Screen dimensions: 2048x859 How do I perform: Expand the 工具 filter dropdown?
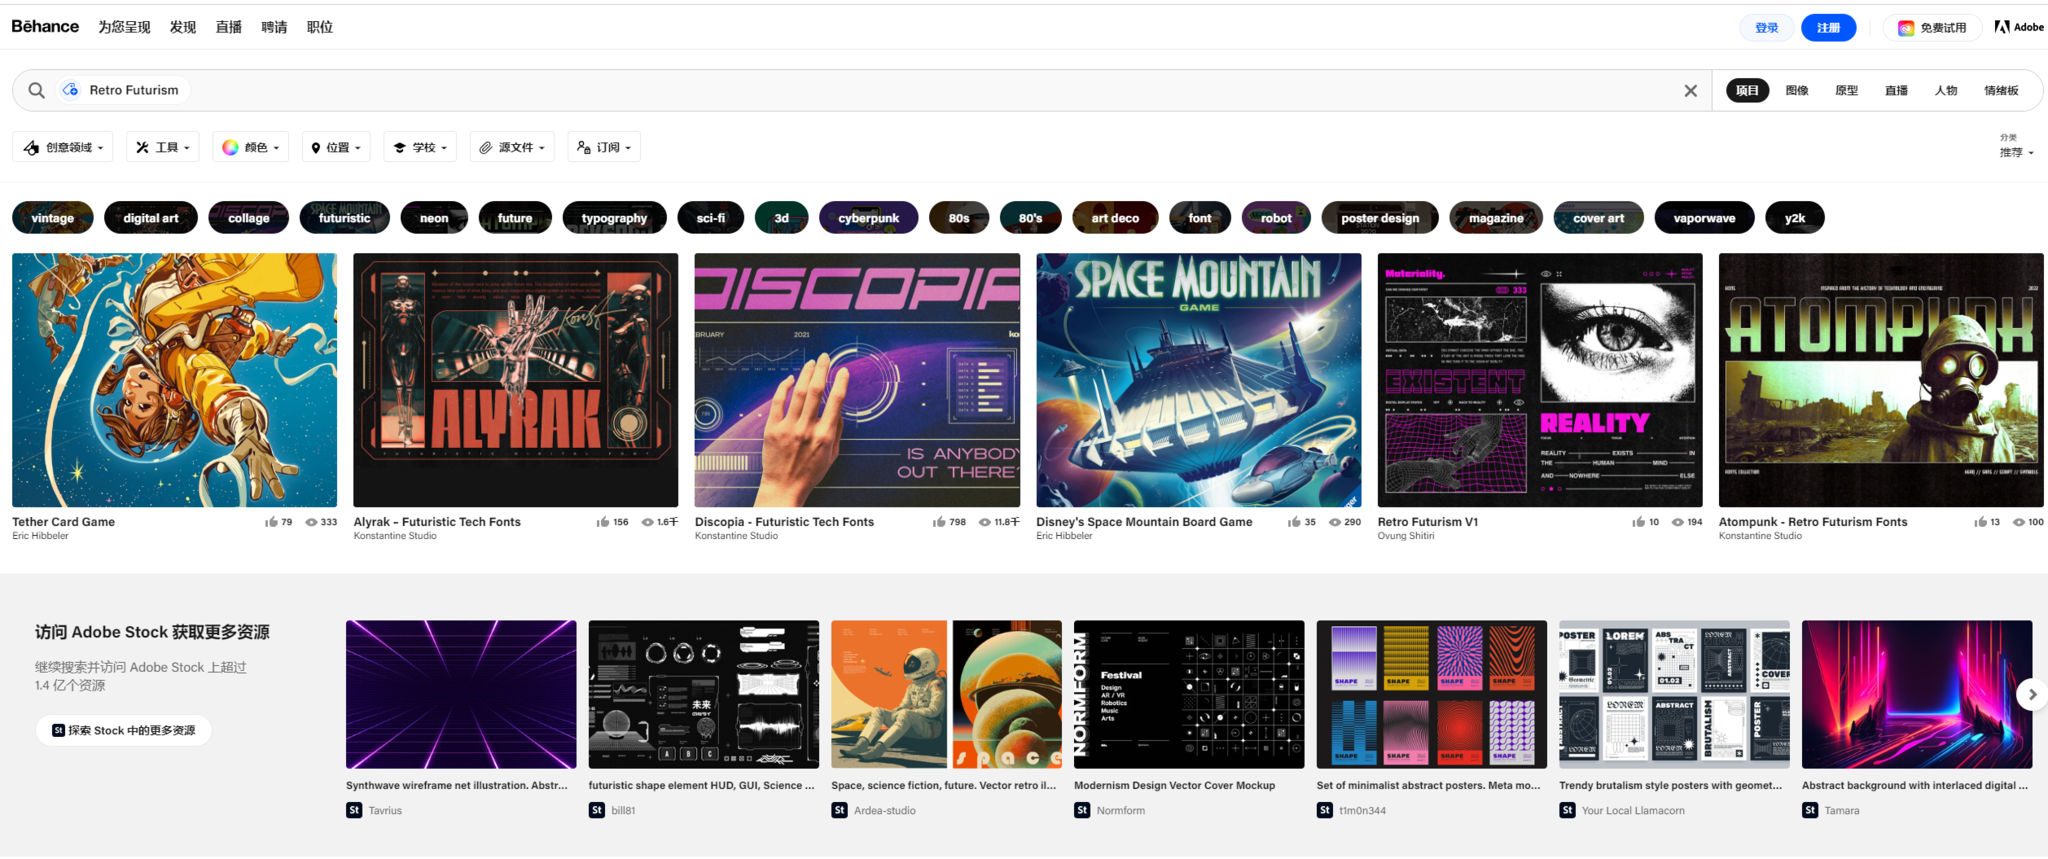point(162,147)
